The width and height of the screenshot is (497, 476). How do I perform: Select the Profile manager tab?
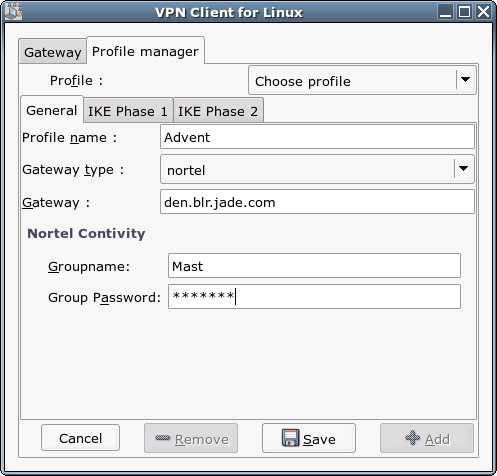click(x=145, y=51)
